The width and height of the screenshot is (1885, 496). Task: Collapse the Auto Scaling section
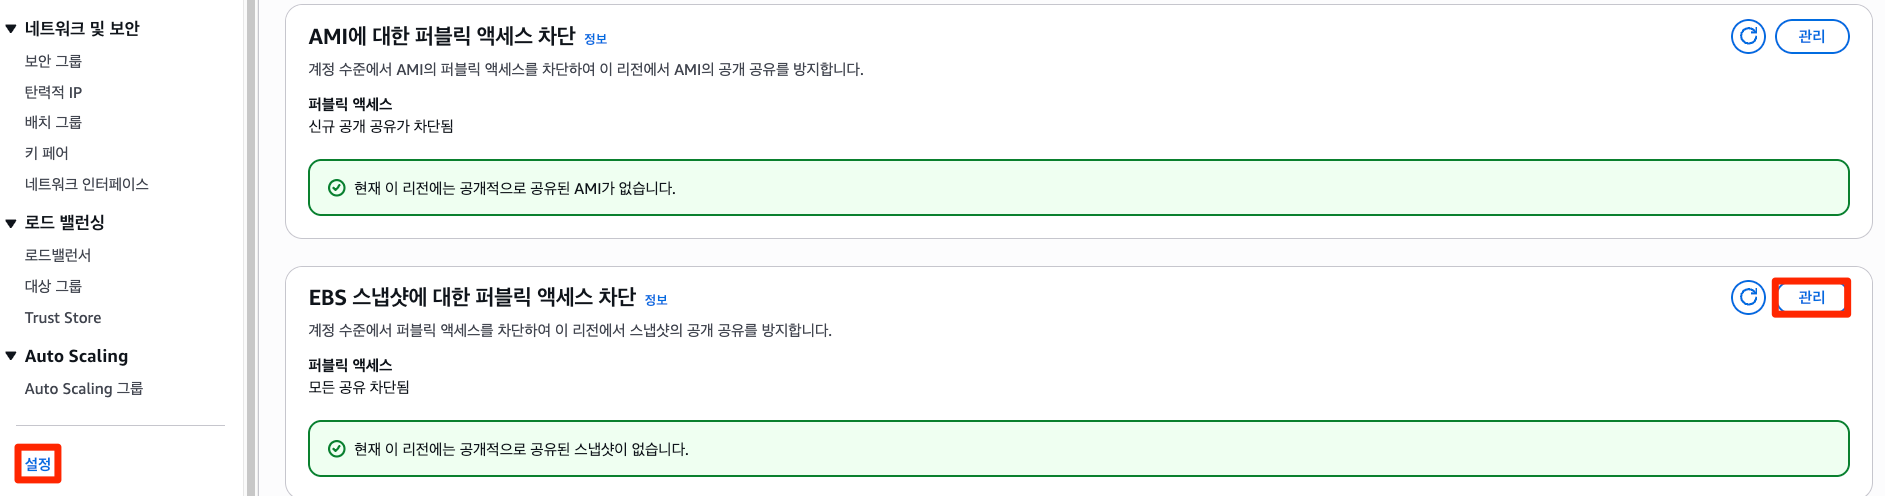pos(11,356)
